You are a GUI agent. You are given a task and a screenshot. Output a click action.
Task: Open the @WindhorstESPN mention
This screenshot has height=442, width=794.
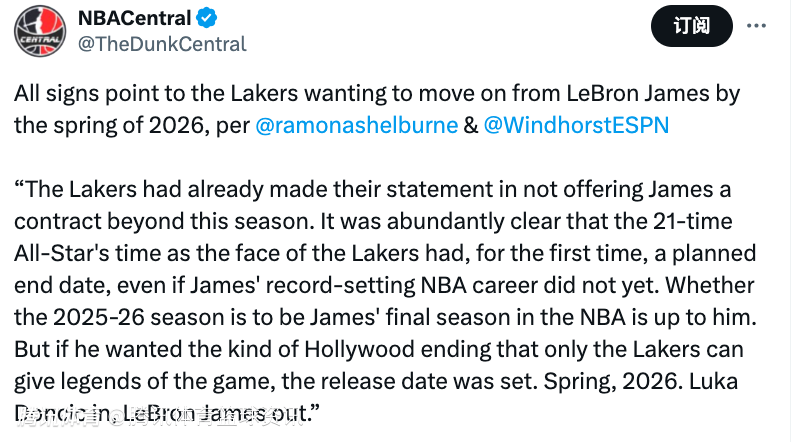coord(576,125)
